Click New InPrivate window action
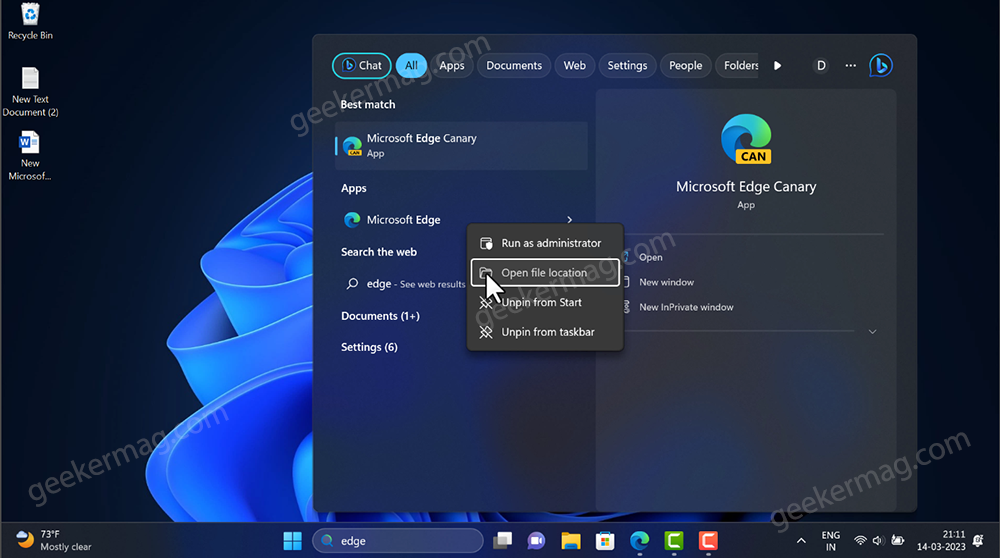The image size is (1000, 558). pos(686,307)
